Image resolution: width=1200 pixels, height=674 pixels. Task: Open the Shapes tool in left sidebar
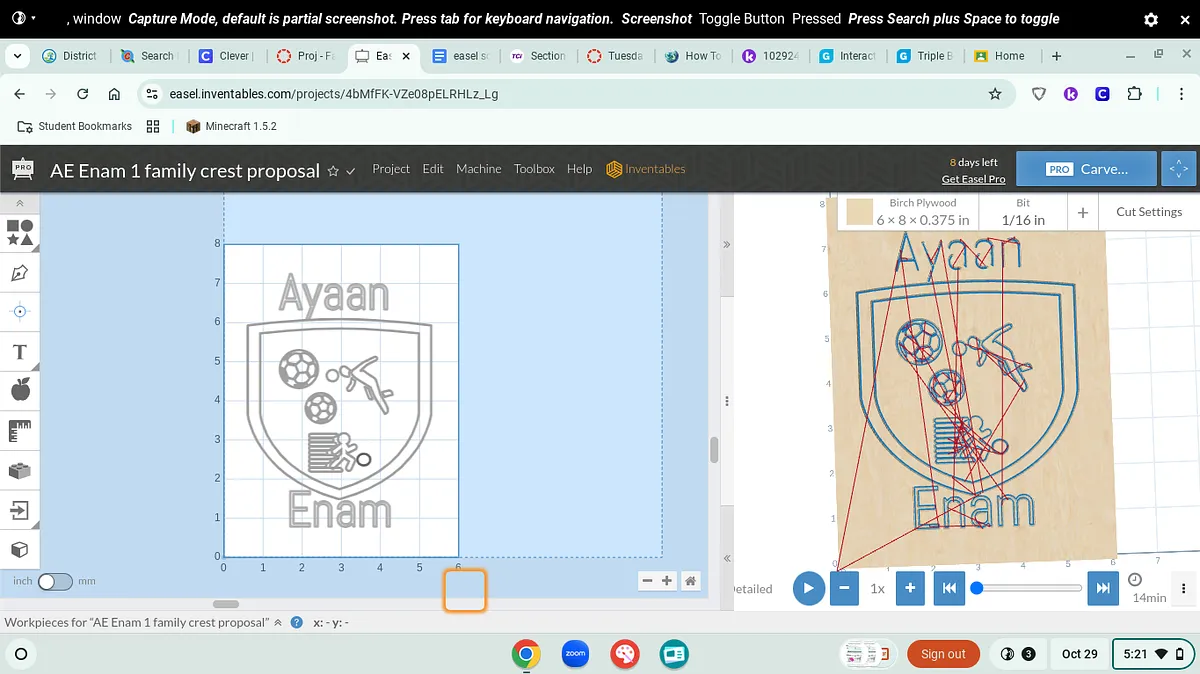coord(20,232)
